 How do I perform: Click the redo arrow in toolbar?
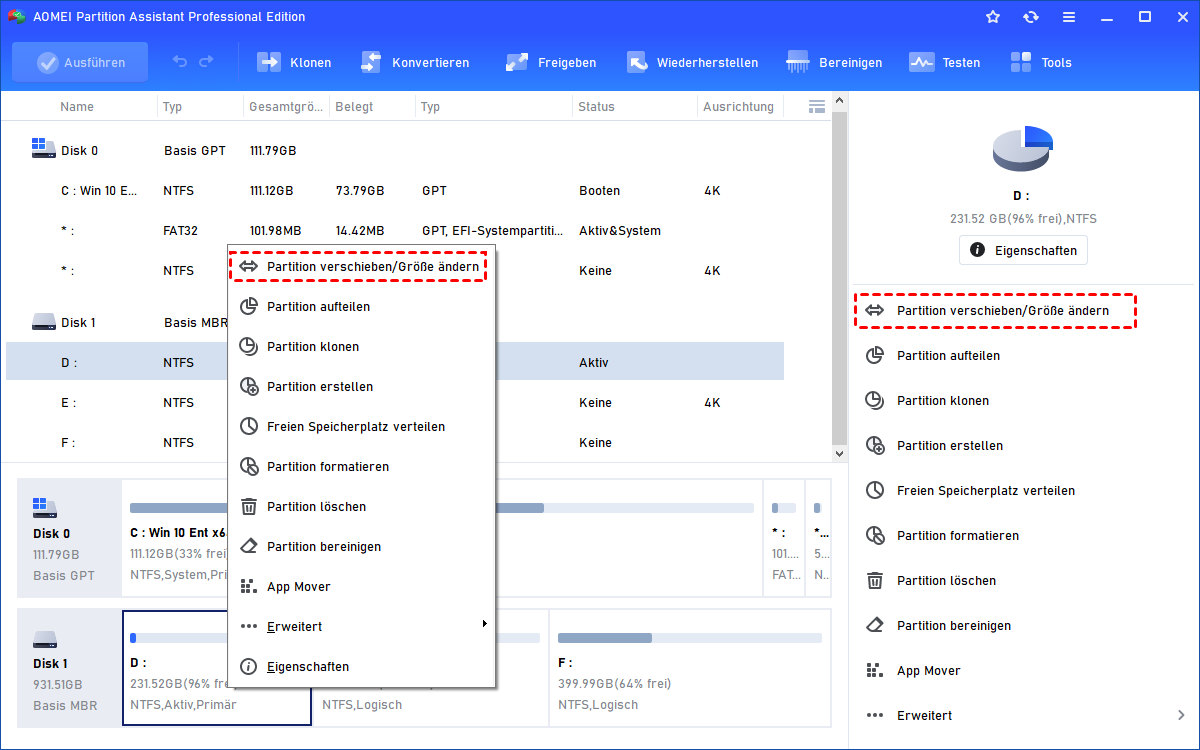point(206,62)
